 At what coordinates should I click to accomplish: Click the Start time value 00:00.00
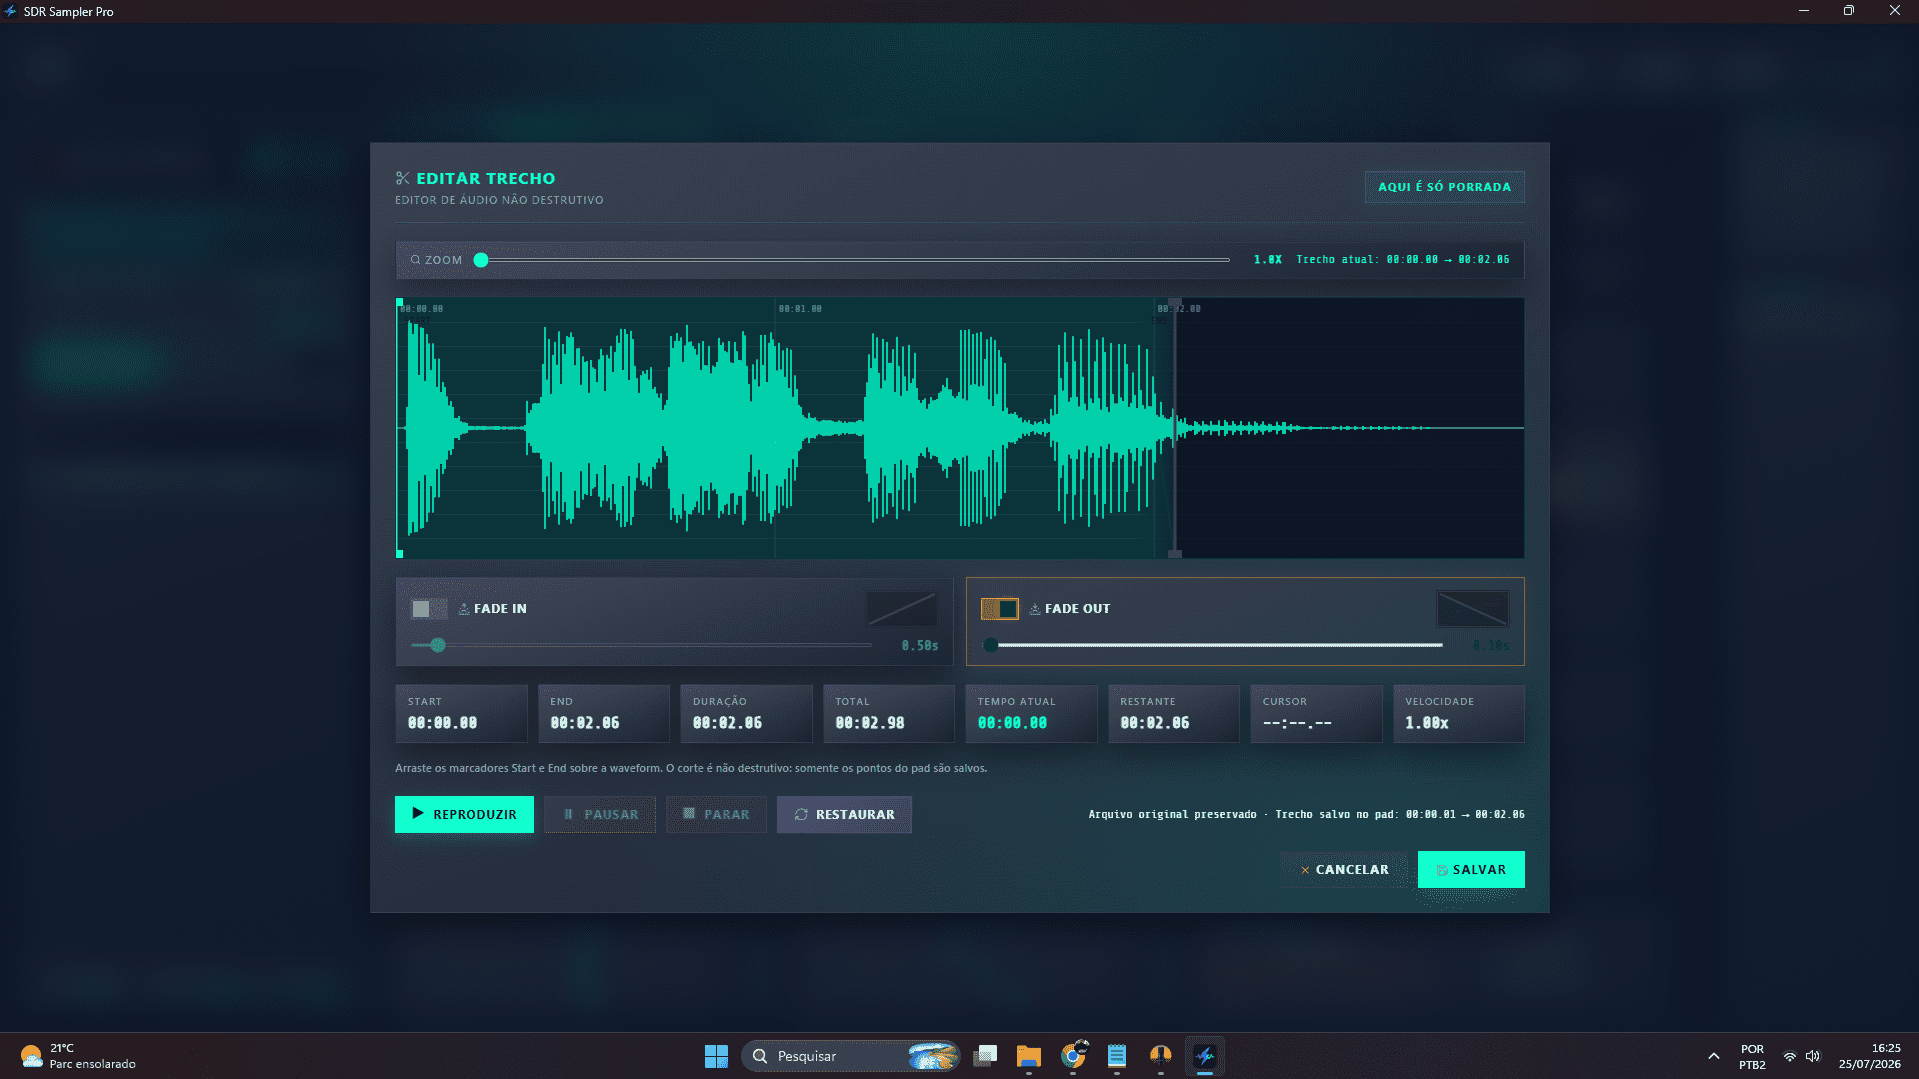pos(442,723)
